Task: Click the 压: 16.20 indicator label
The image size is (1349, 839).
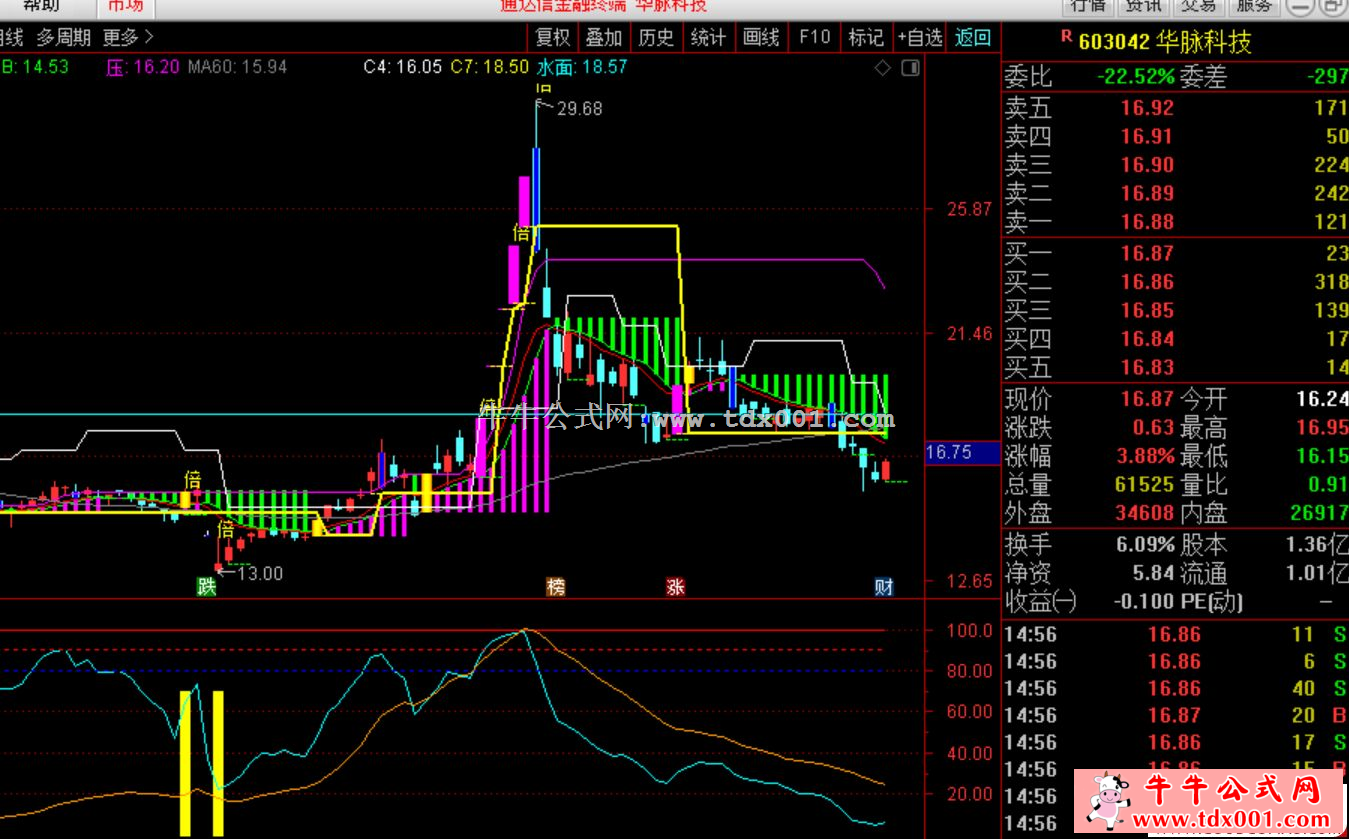Action: click(143, 68)
